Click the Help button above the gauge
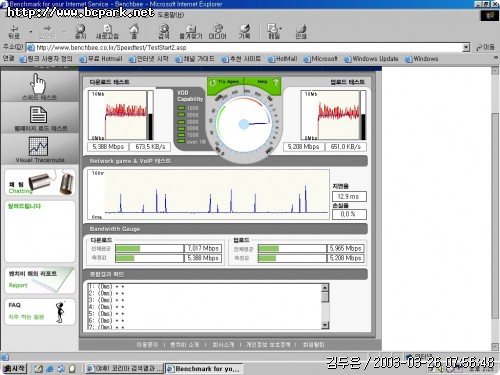500x375 pixels. coord(263,82)
